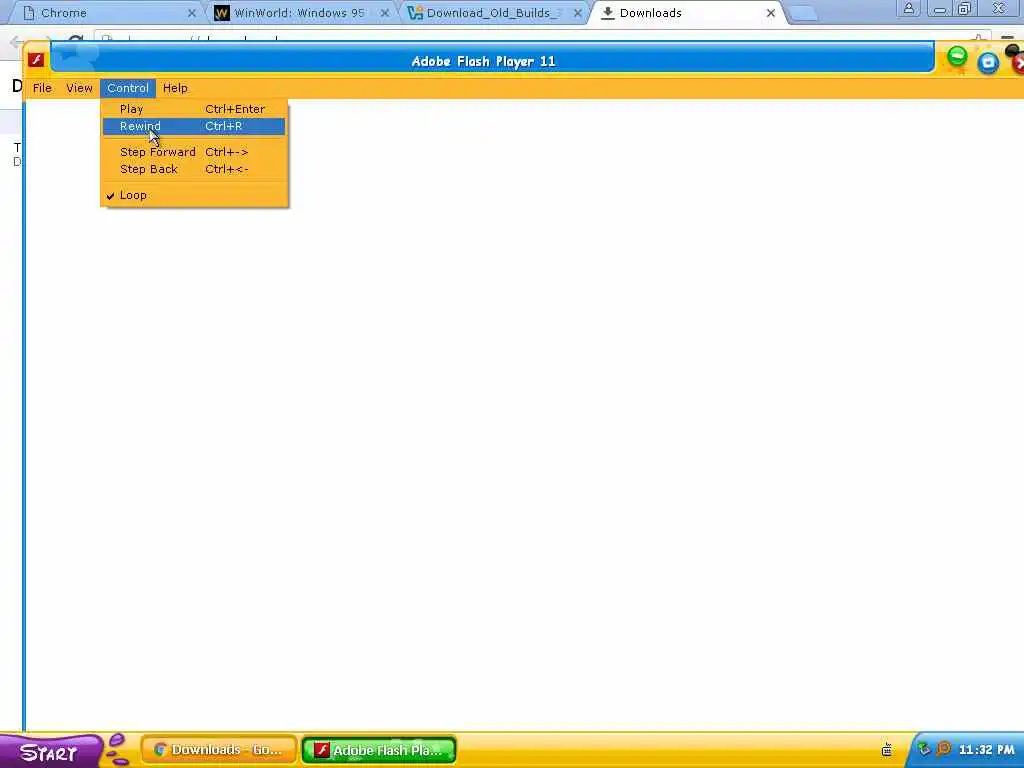Choose Step Forward menu entry
1024x768 pixels.
tap(194, 152)
